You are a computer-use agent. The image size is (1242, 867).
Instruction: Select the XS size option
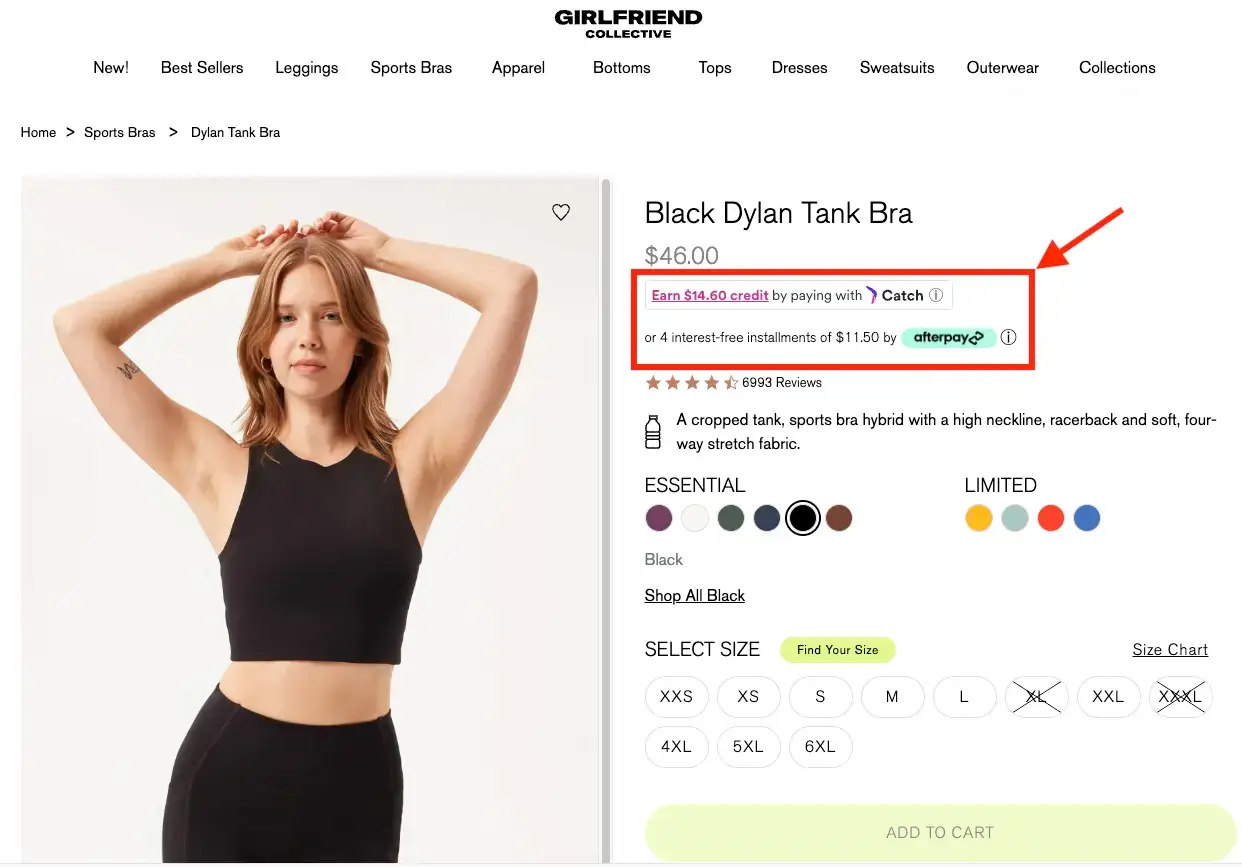748,697
